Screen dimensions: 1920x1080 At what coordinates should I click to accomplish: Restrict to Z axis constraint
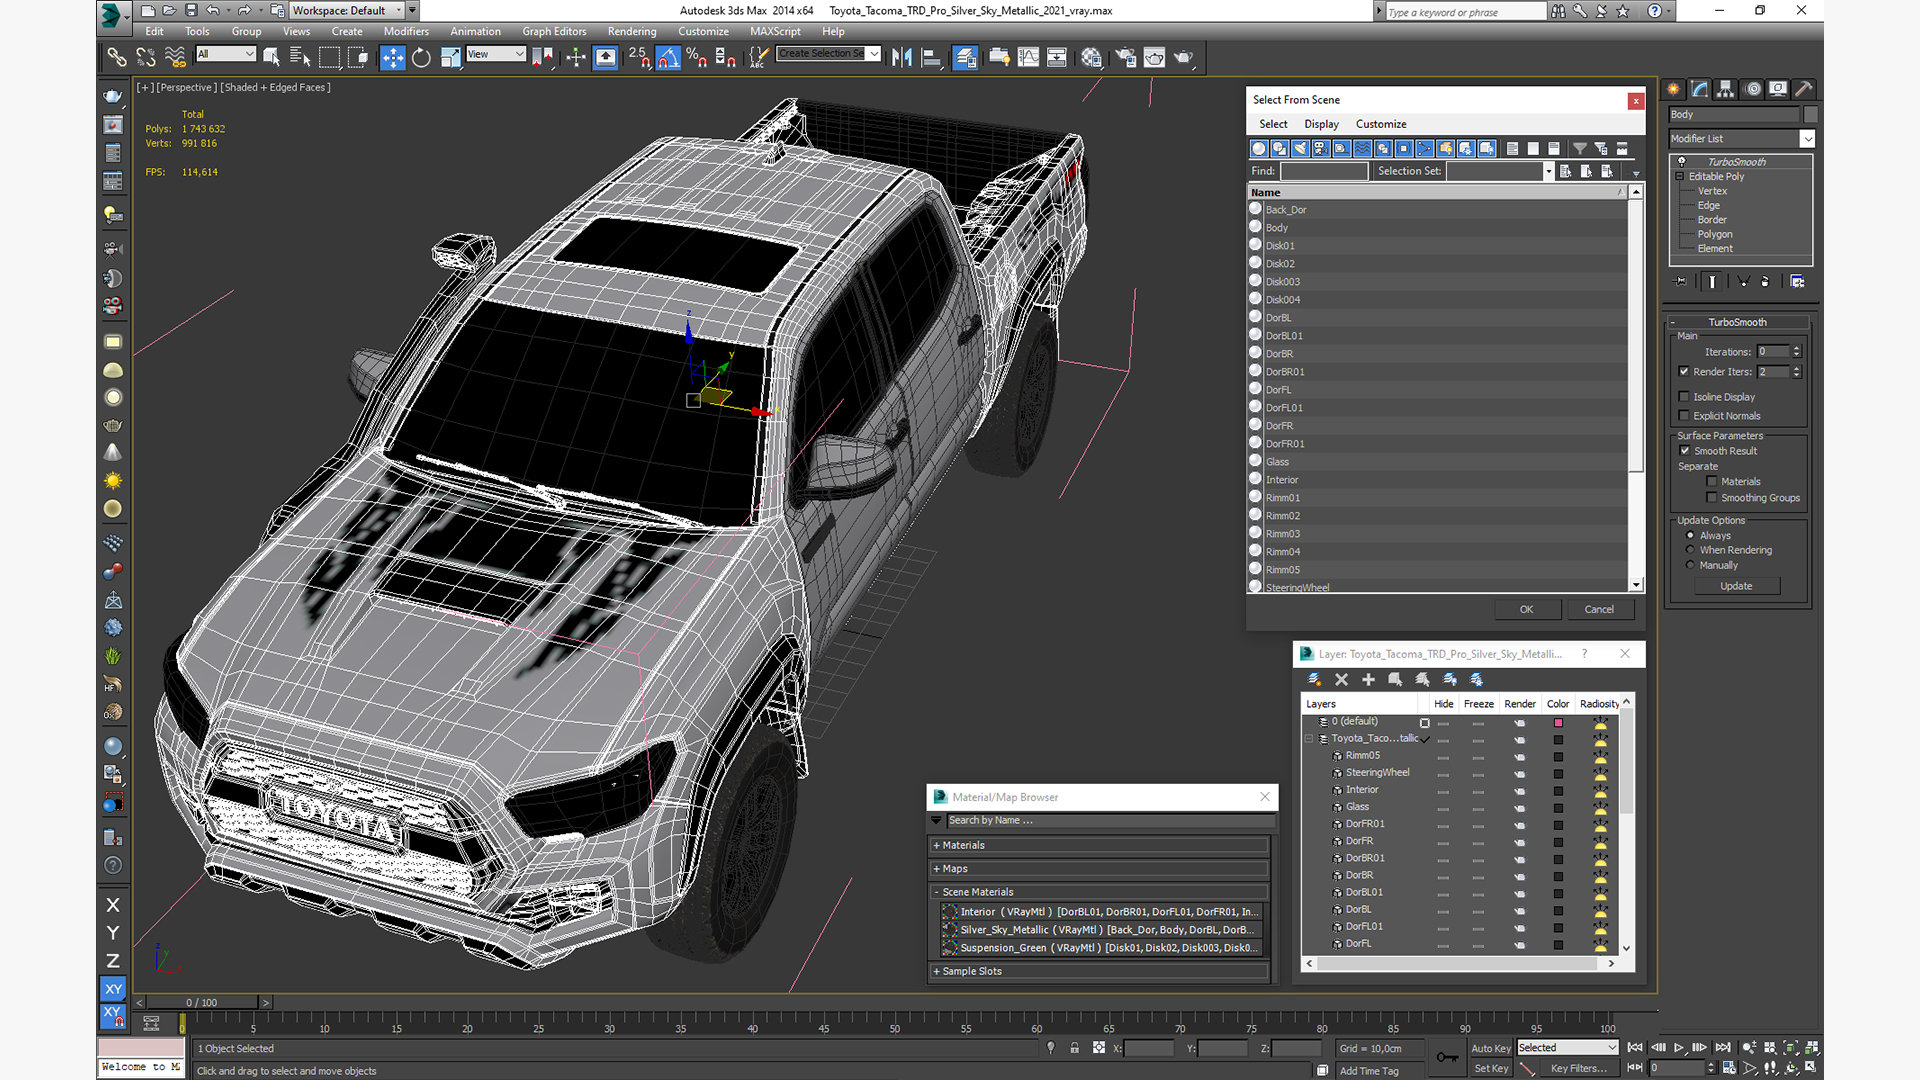coord(113,961)
